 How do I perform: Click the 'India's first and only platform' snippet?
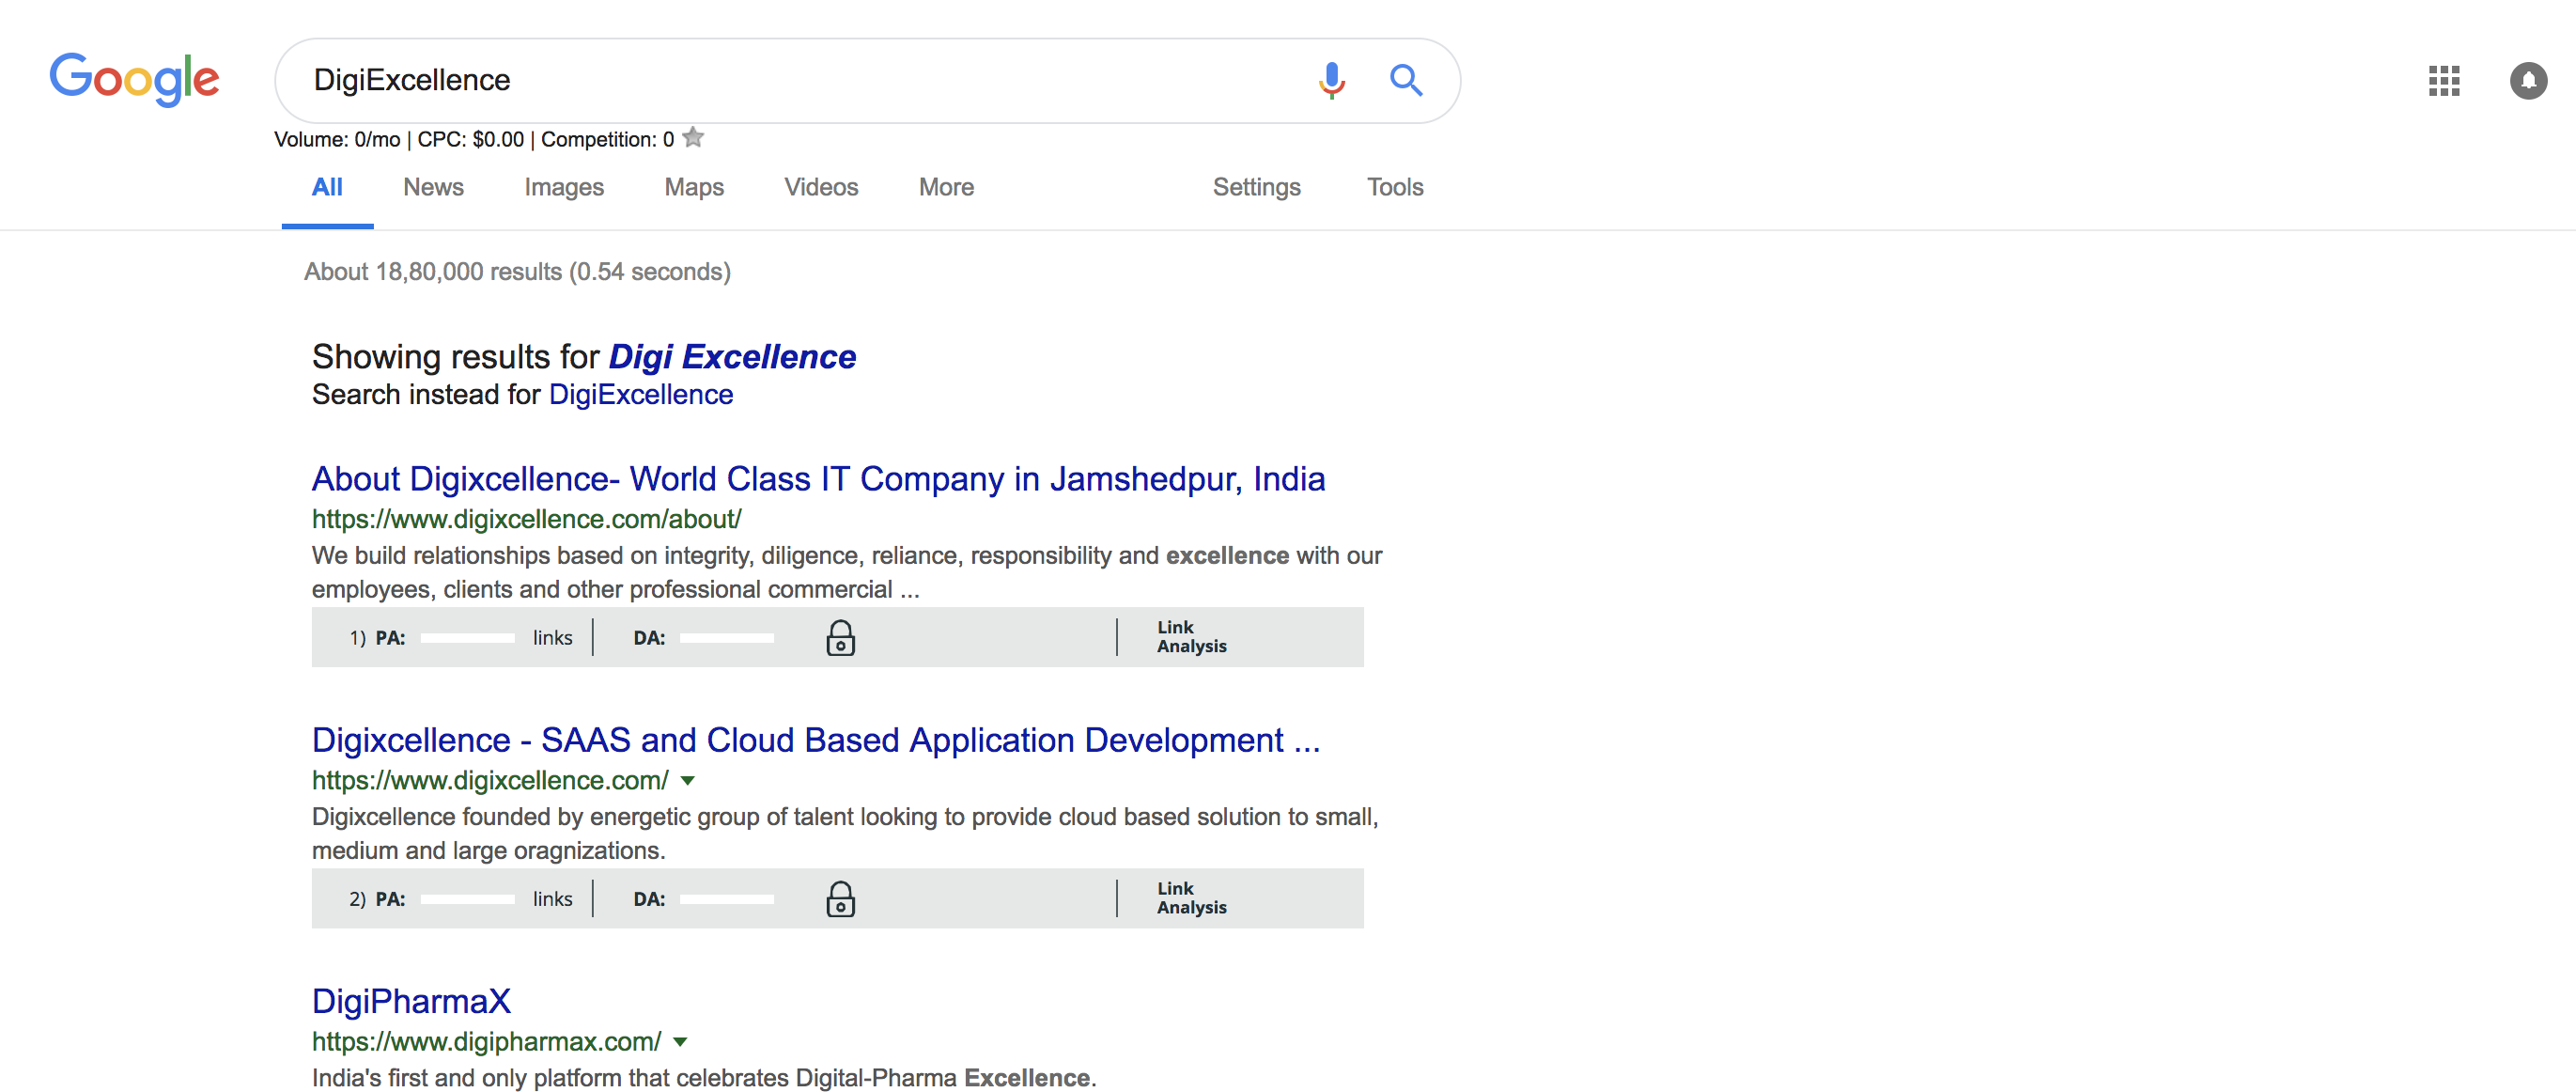point(704,1078)
